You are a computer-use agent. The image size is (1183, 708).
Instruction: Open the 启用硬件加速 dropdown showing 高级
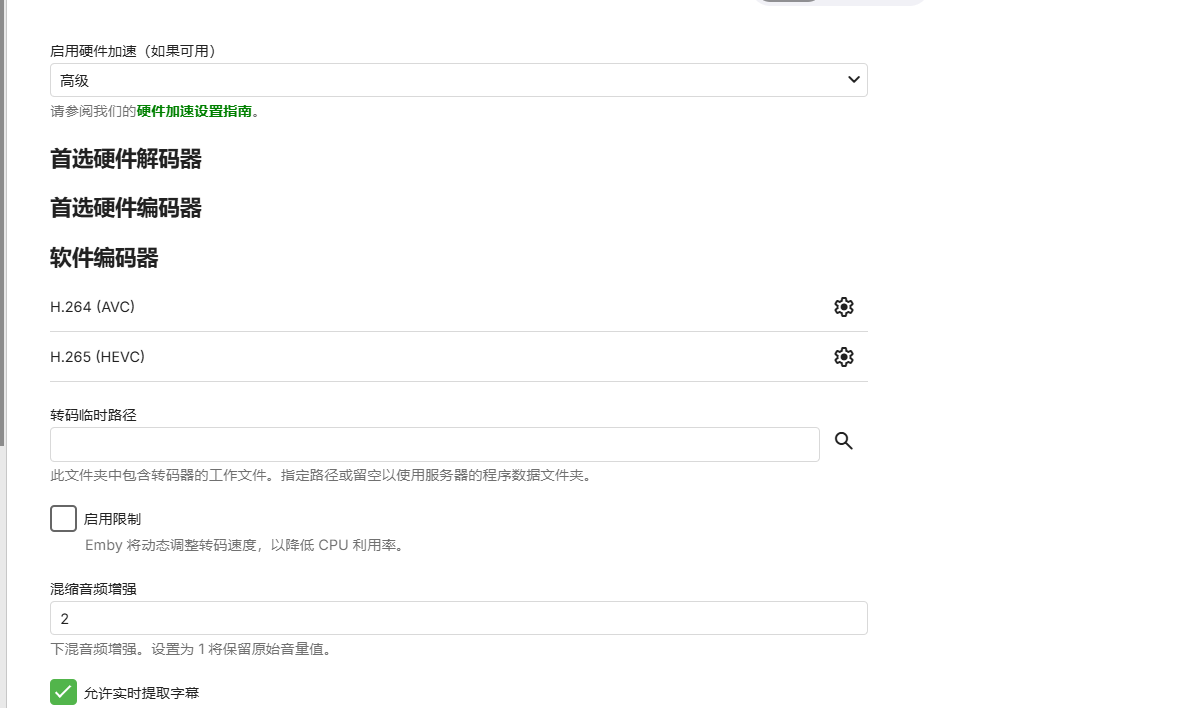click(x=458, y=80)
